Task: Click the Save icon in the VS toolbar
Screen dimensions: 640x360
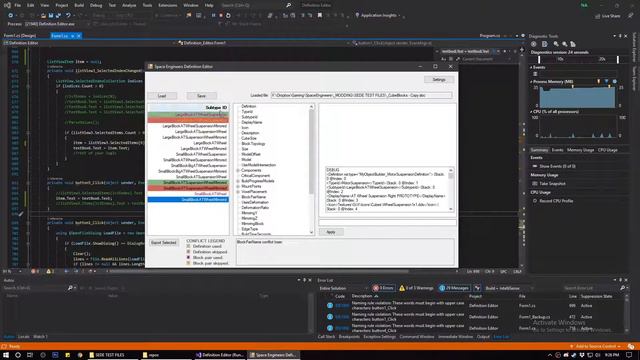Action: point(51,16)
